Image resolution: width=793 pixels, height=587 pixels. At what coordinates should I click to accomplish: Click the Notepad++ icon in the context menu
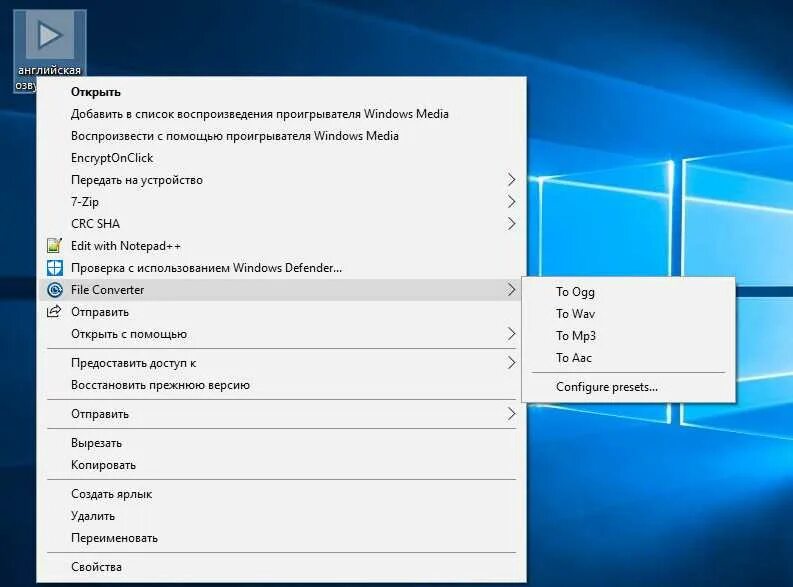click(54, 246)
